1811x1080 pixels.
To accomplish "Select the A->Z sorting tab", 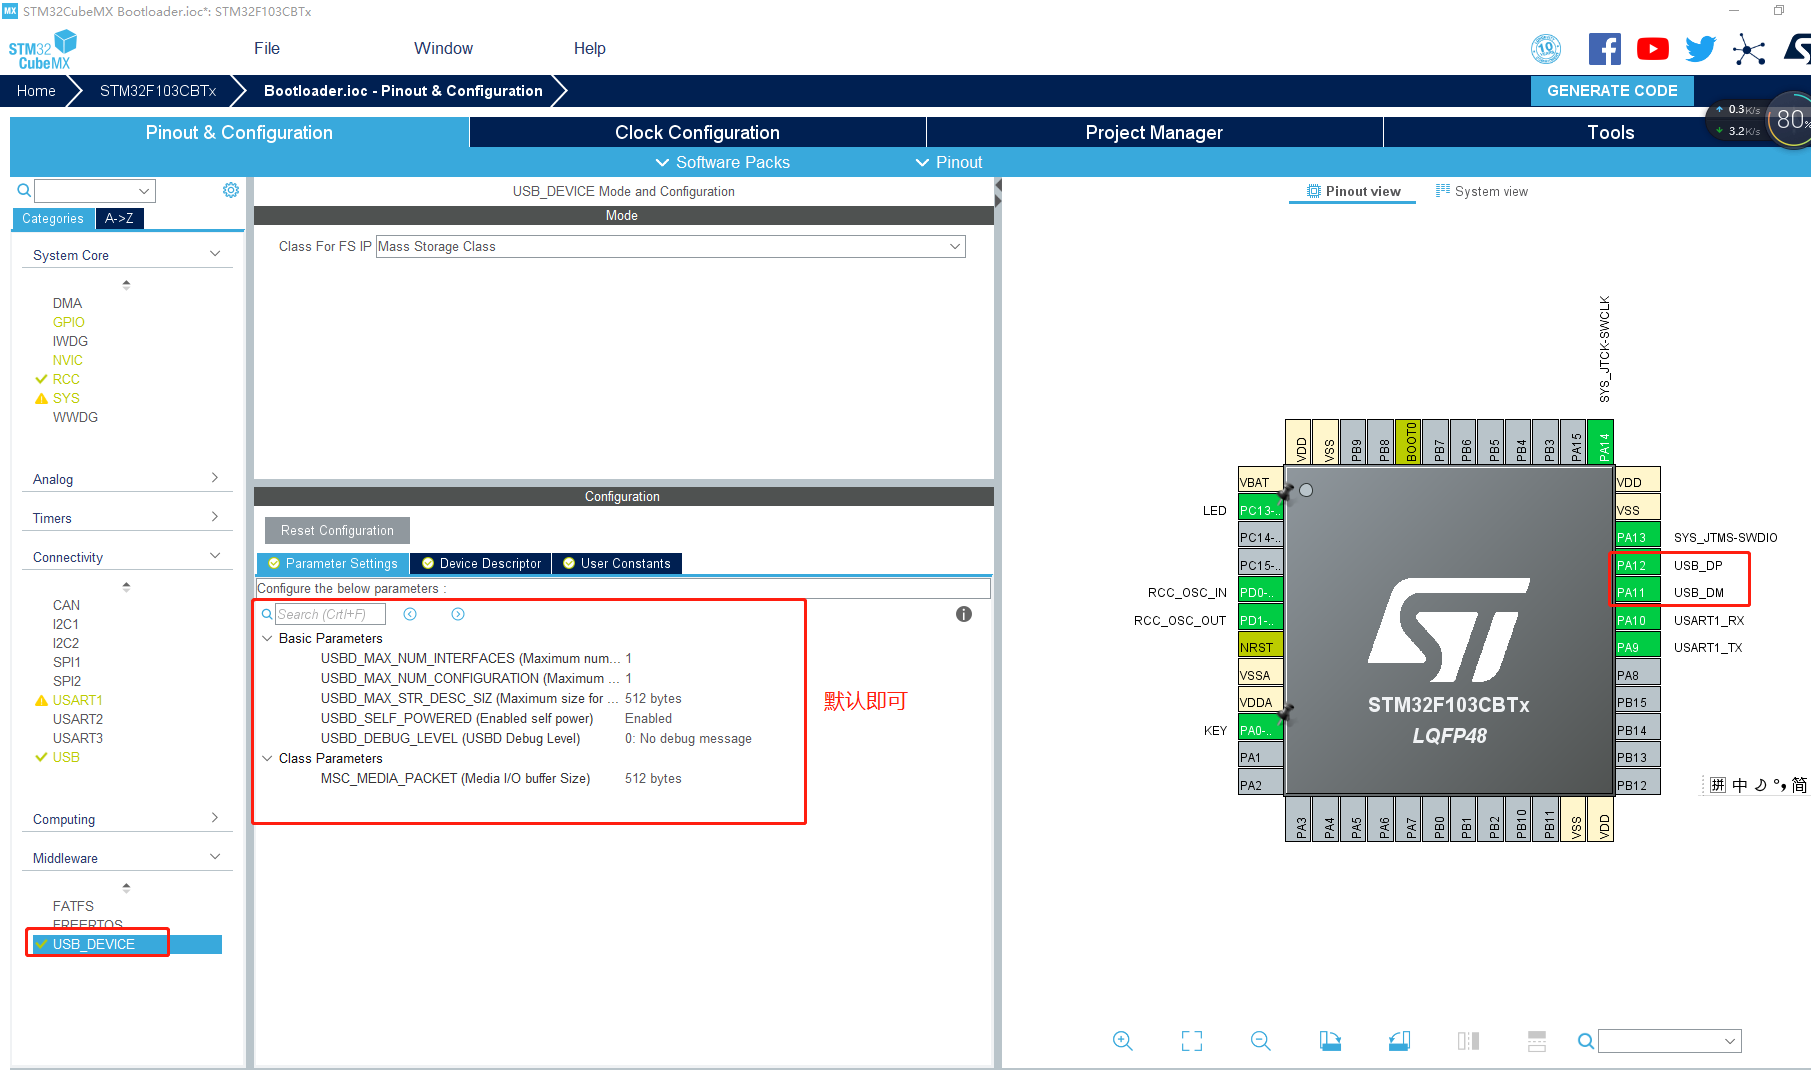I will click(x=119, y=218).
